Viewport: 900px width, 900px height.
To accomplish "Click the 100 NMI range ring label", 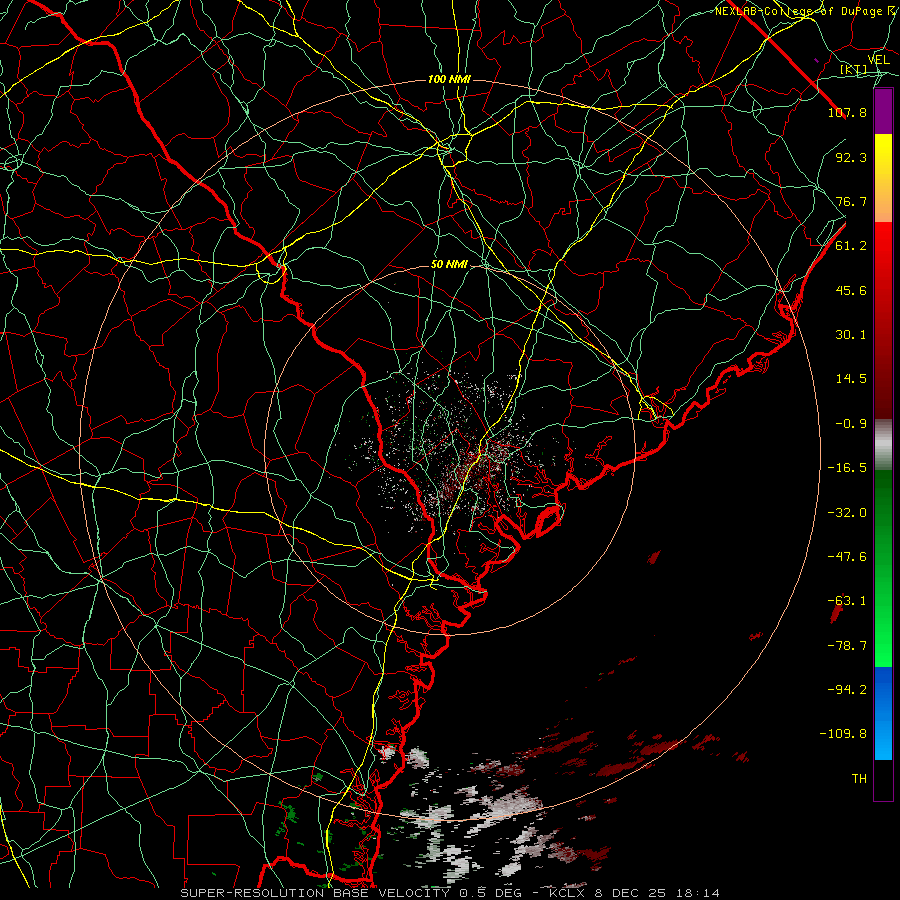I will (x=449, y=79).
